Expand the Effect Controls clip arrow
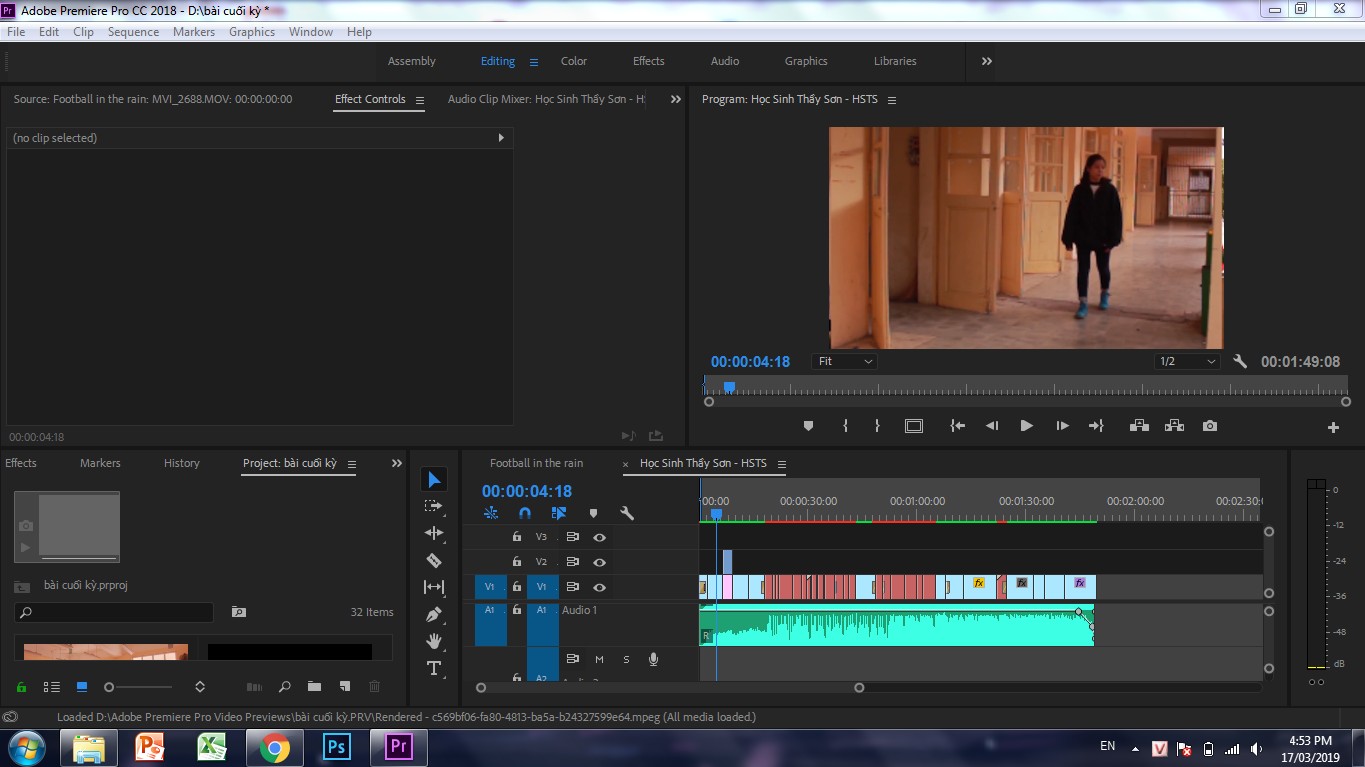Image resolution: width=1365 pixels, height=767 pixels. [x=501, y=138]
